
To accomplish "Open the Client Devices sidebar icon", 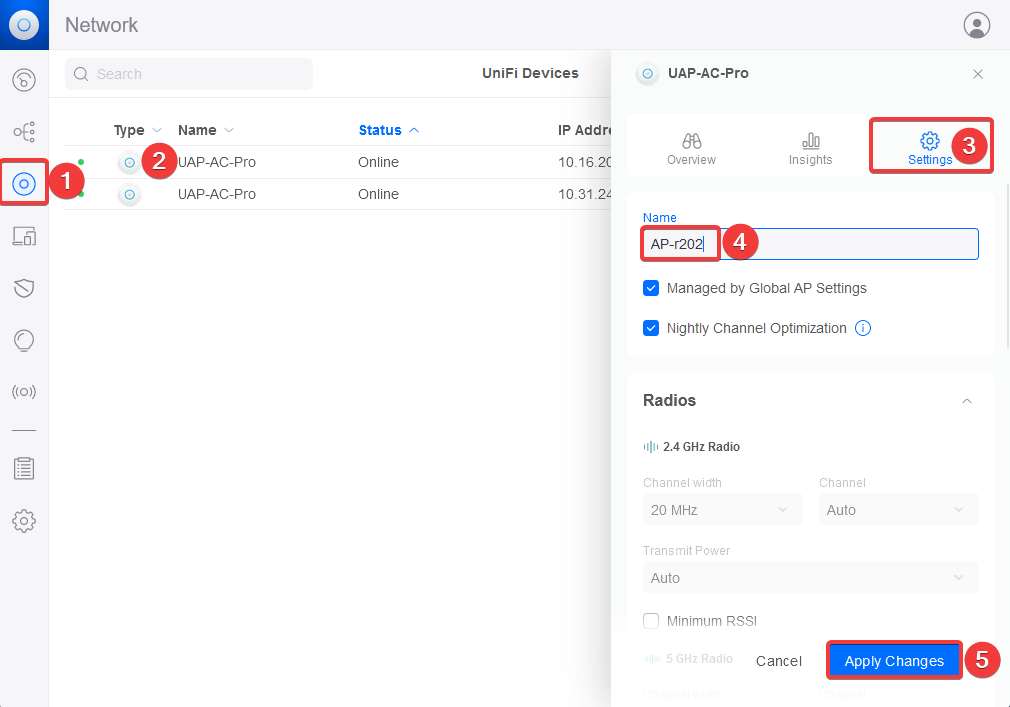I will pos(24,236).
